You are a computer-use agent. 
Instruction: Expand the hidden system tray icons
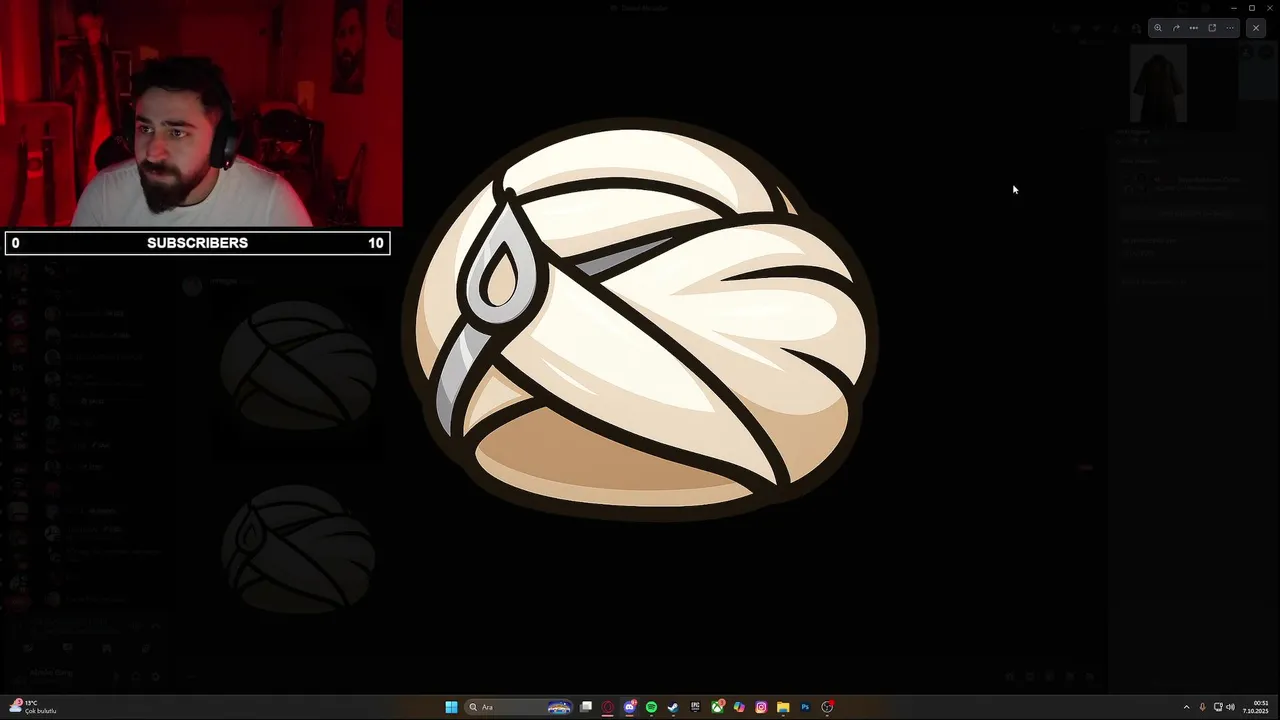click(1186, 707)
